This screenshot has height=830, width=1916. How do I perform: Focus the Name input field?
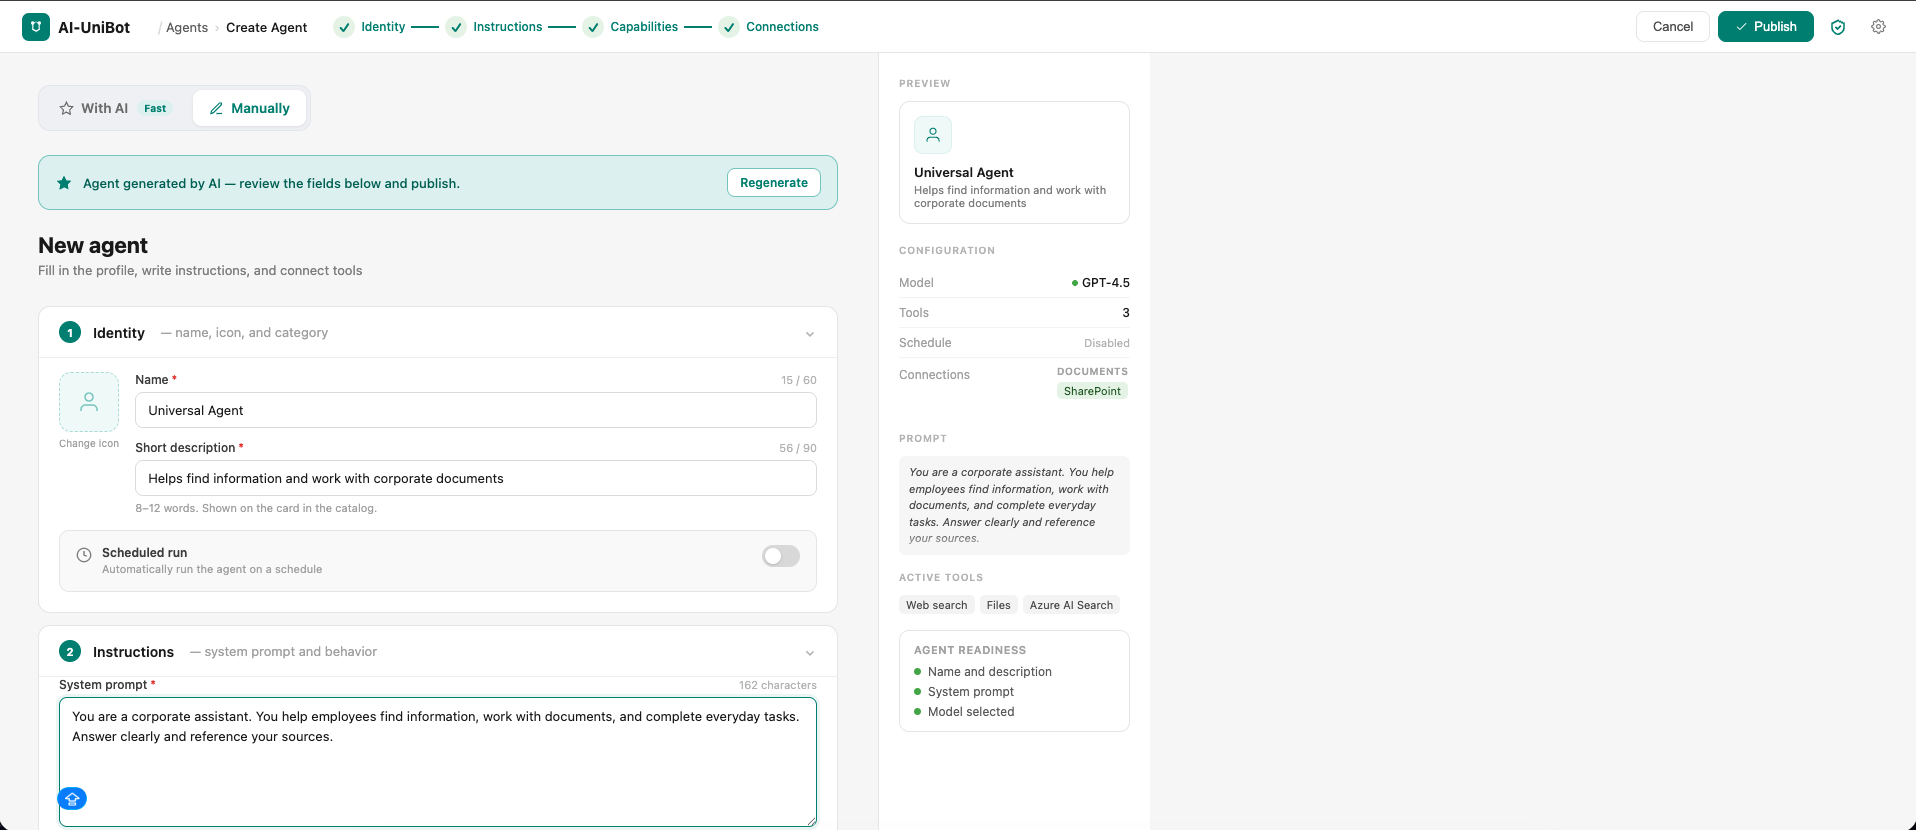(476, 410)
